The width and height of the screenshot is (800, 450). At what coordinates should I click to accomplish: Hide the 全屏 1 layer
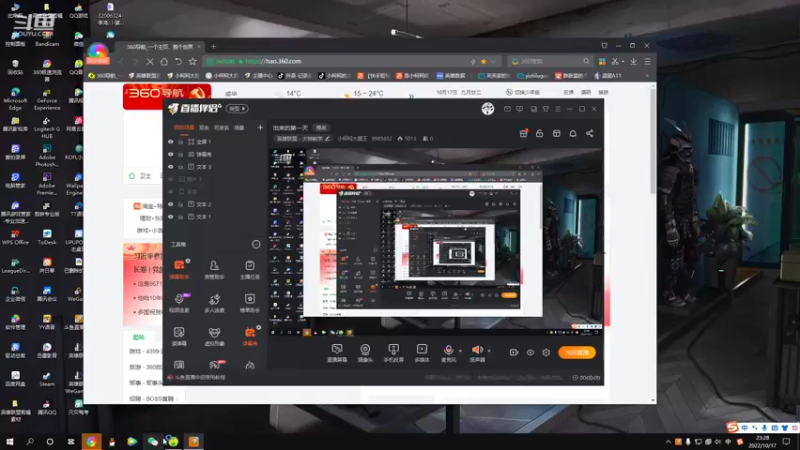[171, 142]
